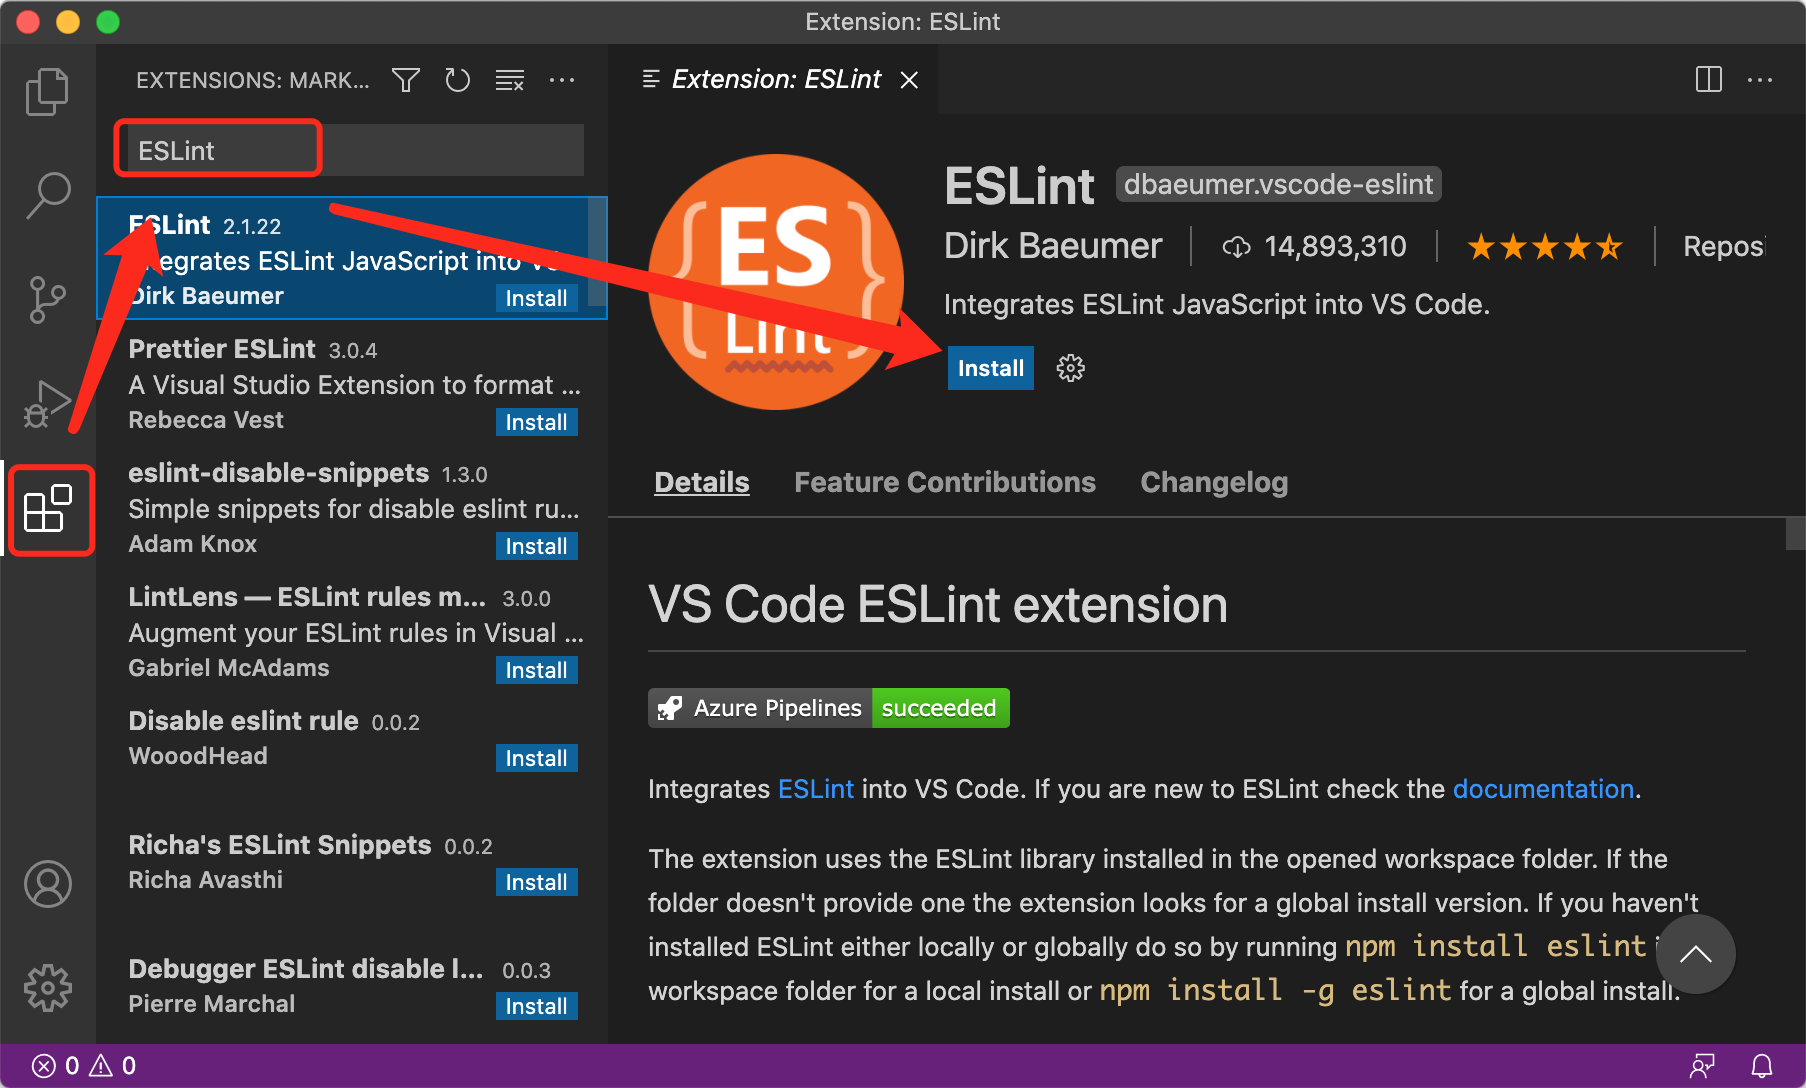Open the Run and Debug view
The image size is (1806, 1088).
pos(47,404)
